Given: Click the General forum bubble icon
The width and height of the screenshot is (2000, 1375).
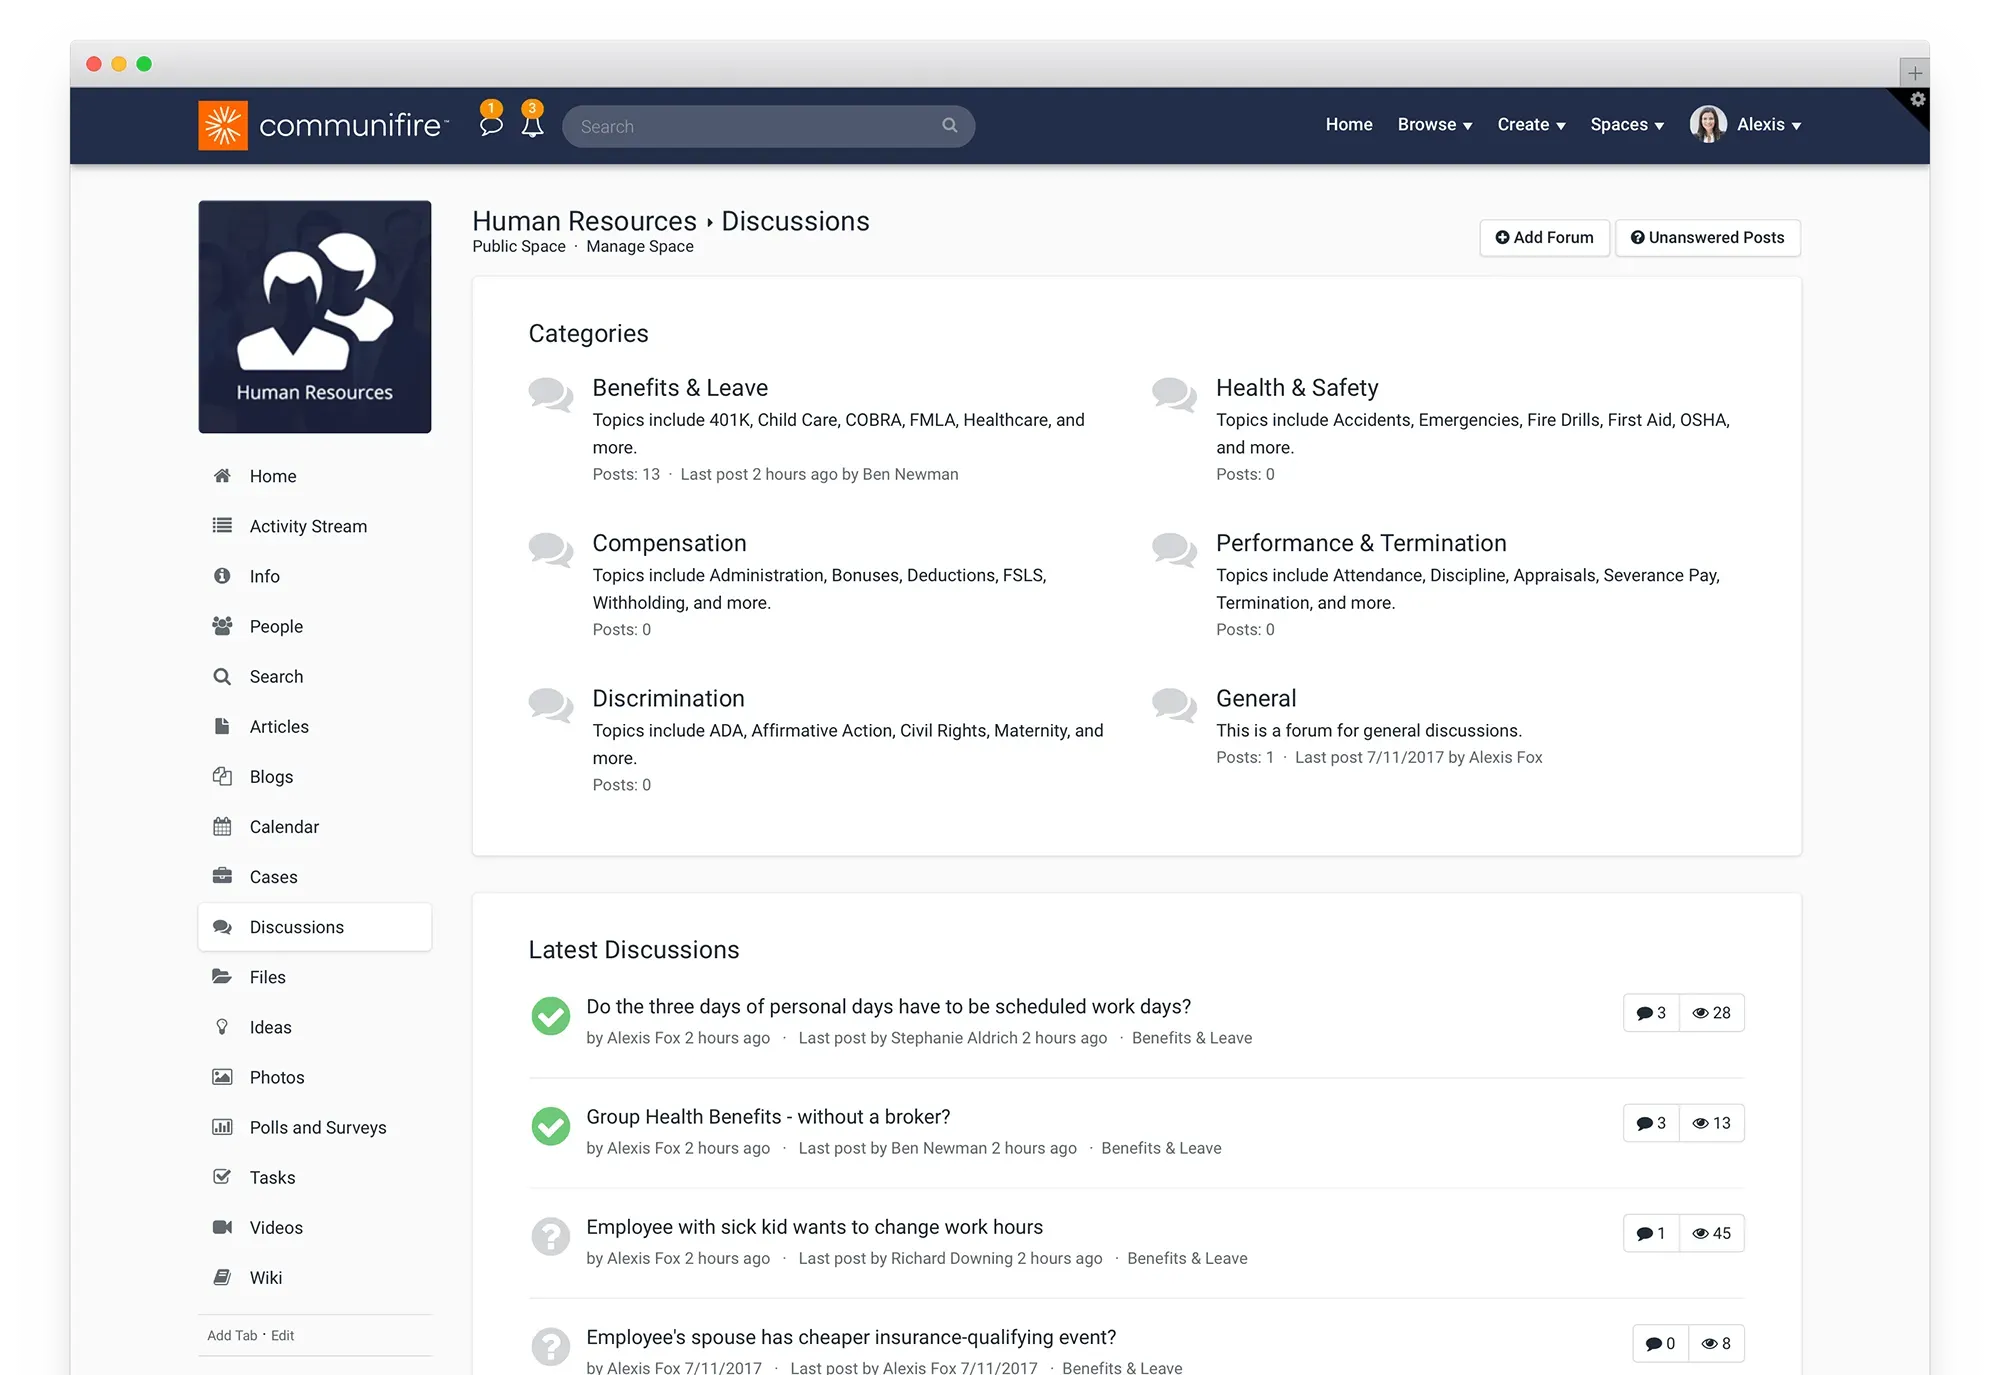Looking at the screenshot, I should click(x=1174, y=705).
